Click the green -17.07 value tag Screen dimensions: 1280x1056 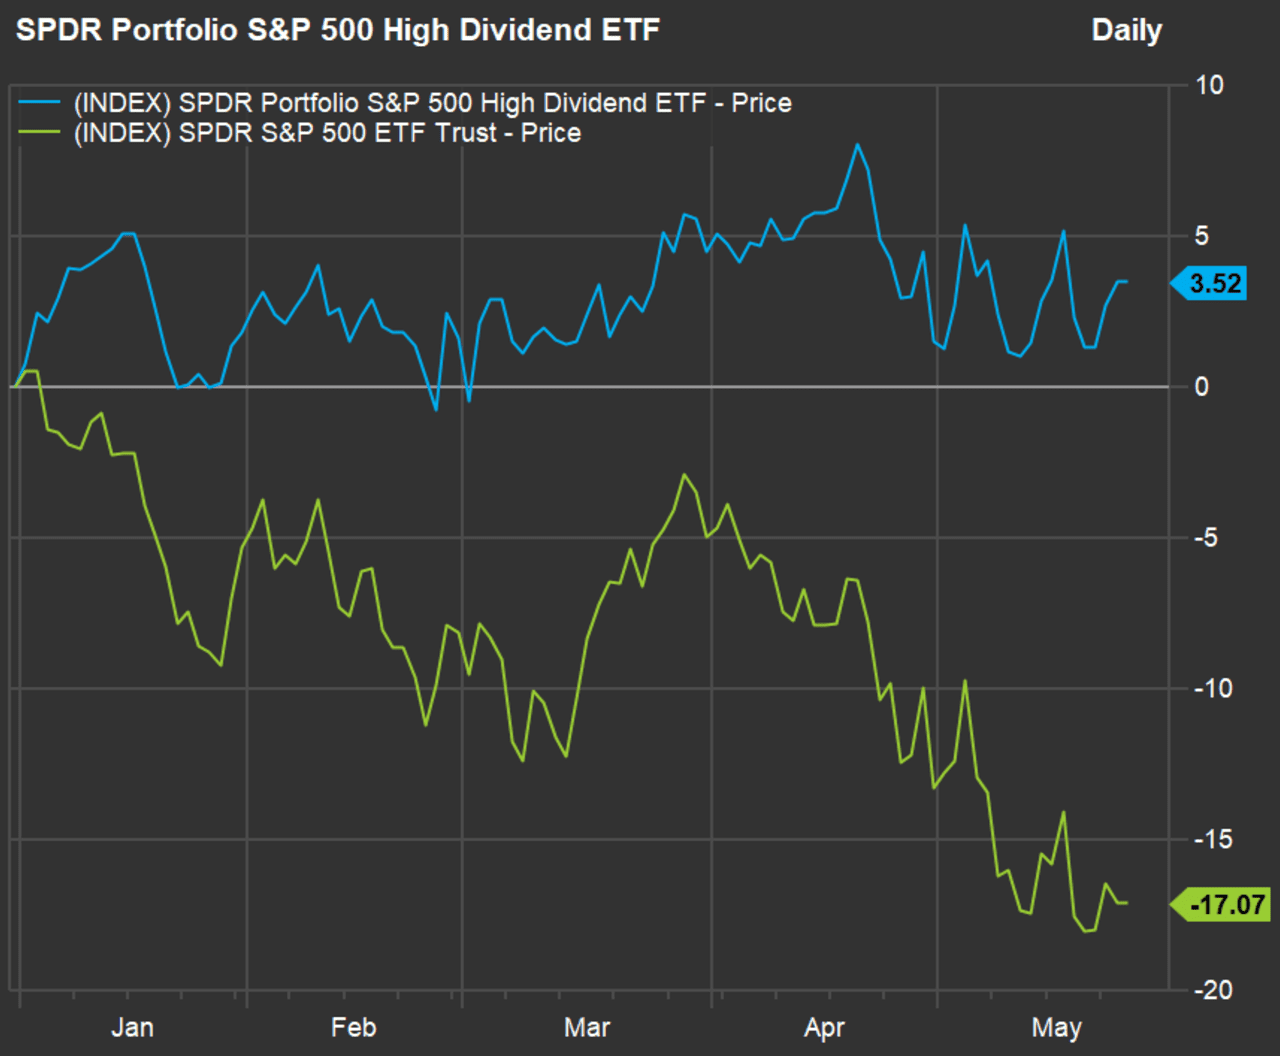pyautogui.click(x=1221, y=905)
